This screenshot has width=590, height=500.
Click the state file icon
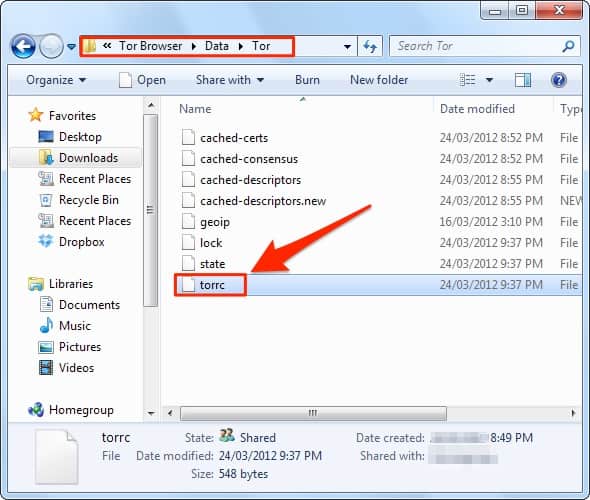[188, 263]
